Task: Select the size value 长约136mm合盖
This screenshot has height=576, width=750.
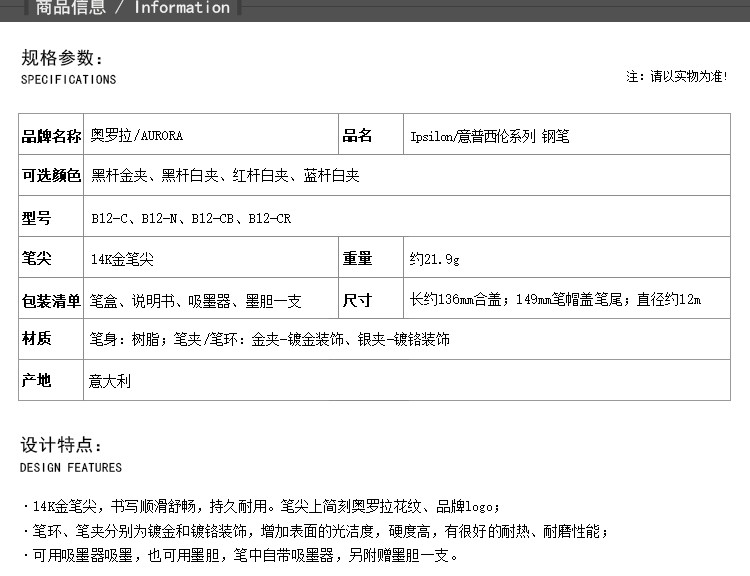Action: pos(555,299)
